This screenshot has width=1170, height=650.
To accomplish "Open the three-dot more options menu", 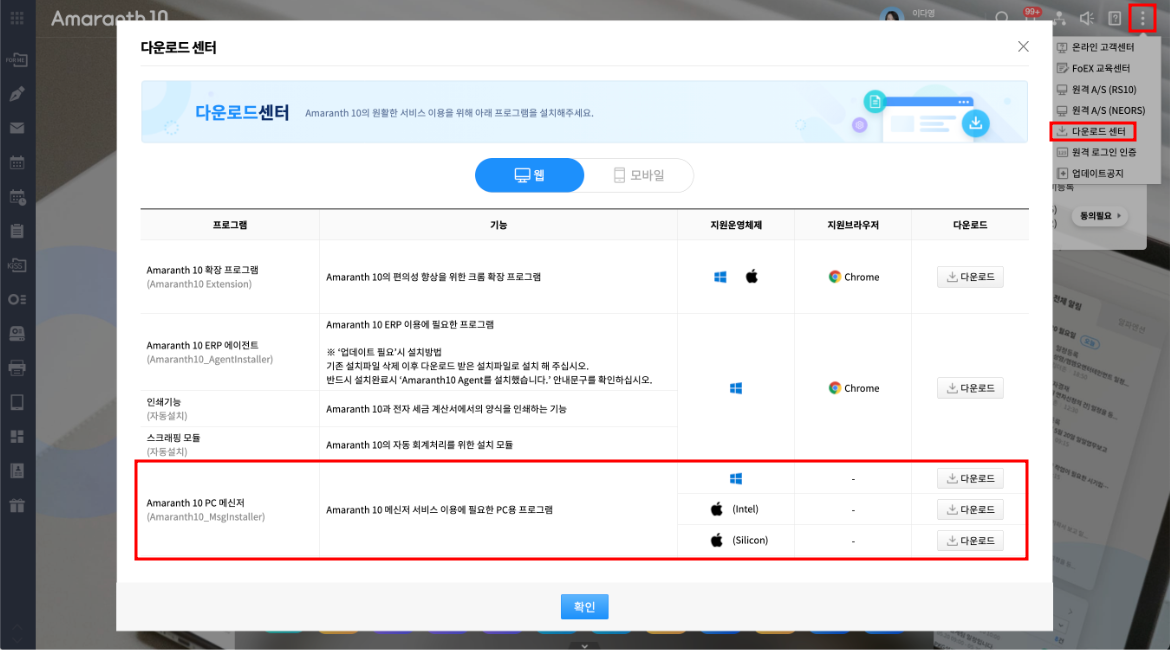I will pos(1142,18).
